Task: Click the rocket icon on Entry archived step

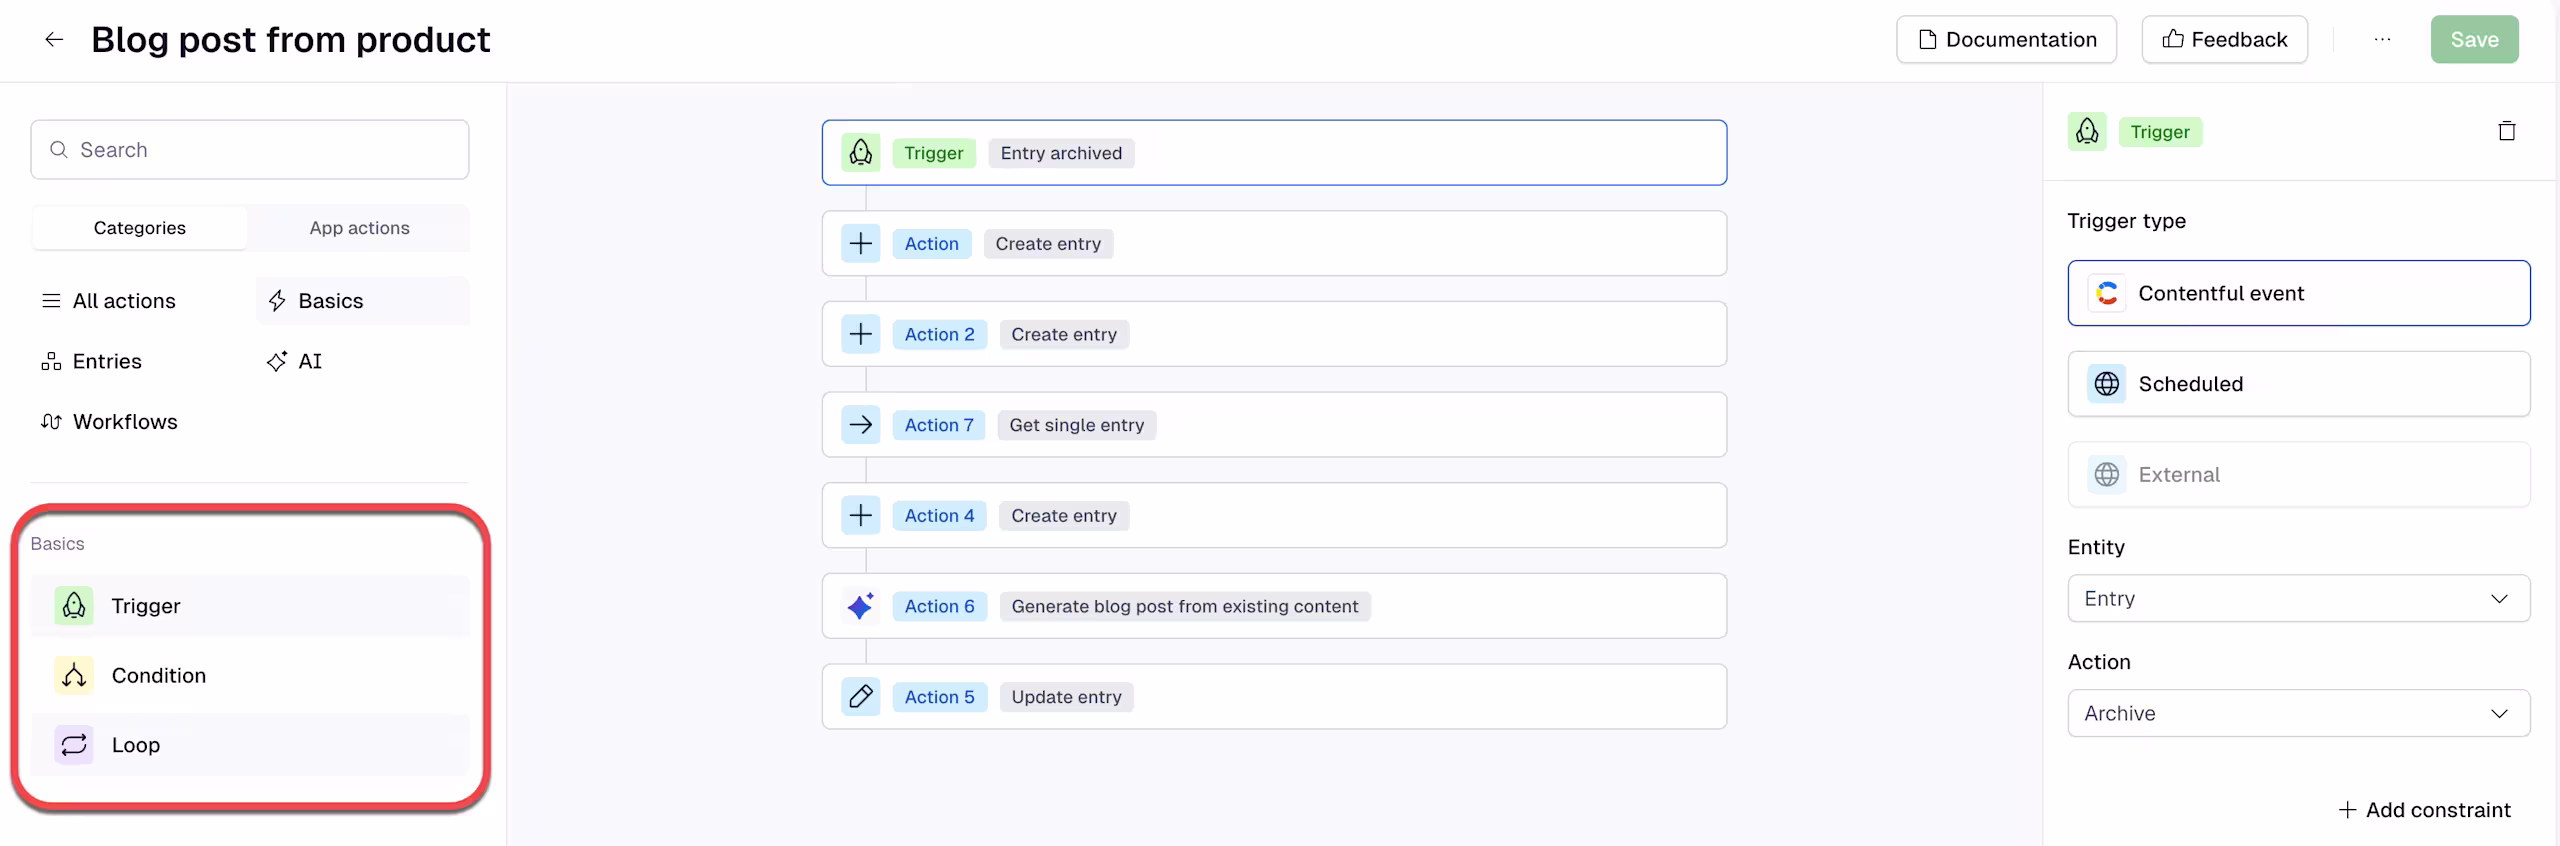Action: (860, 153)
